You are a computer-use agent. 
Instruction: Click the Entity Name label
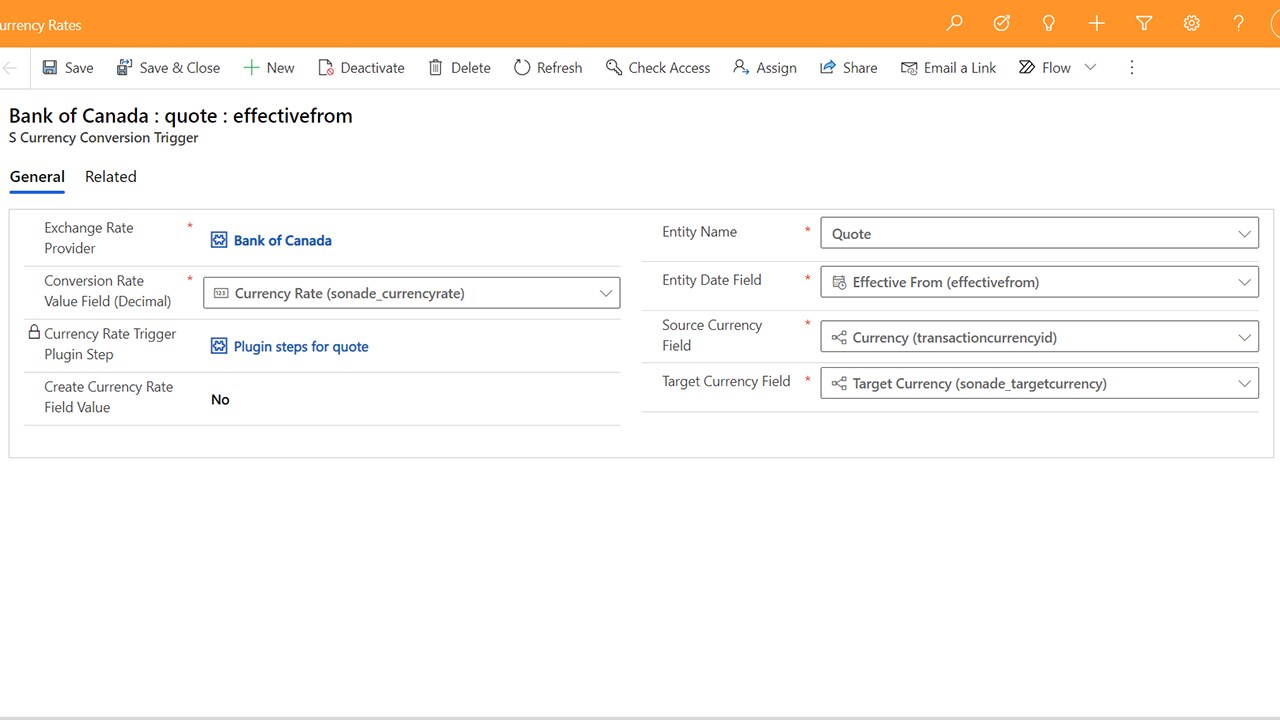[699, 232]
